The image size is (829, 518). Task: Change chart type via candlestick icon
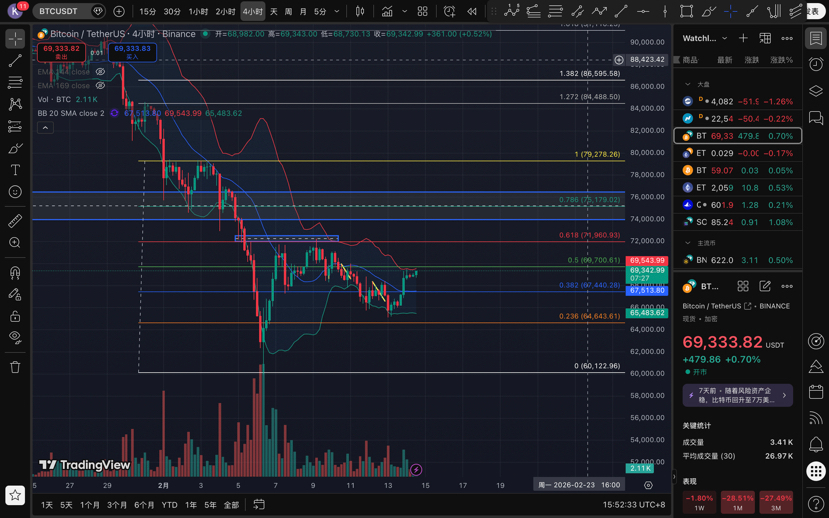360,11
